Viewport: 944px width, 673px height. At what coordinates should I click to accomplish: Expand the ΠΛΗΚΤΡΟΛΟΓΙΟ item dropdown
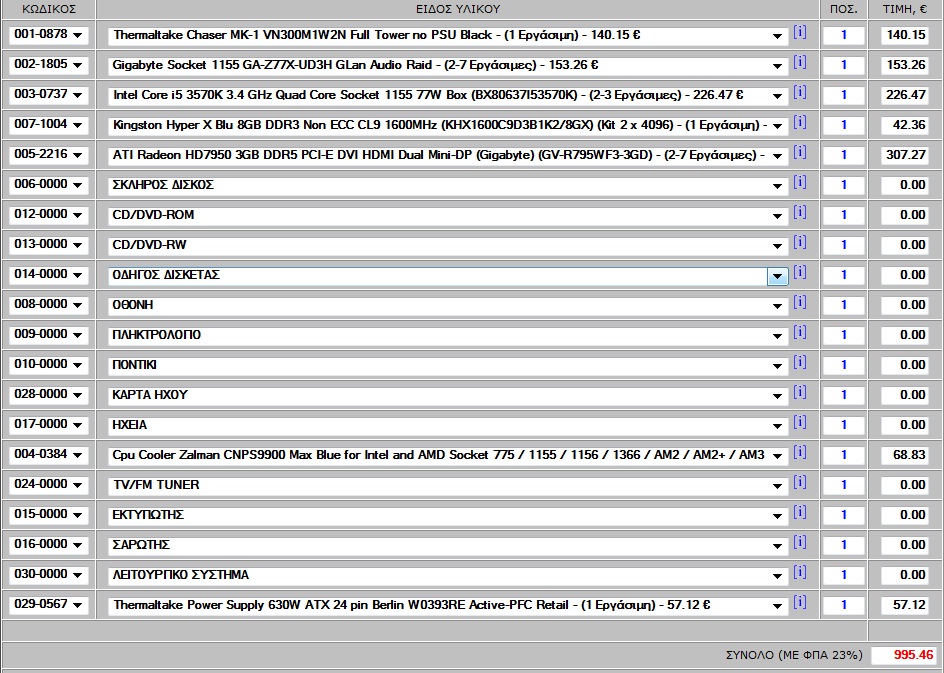point(778,336)
